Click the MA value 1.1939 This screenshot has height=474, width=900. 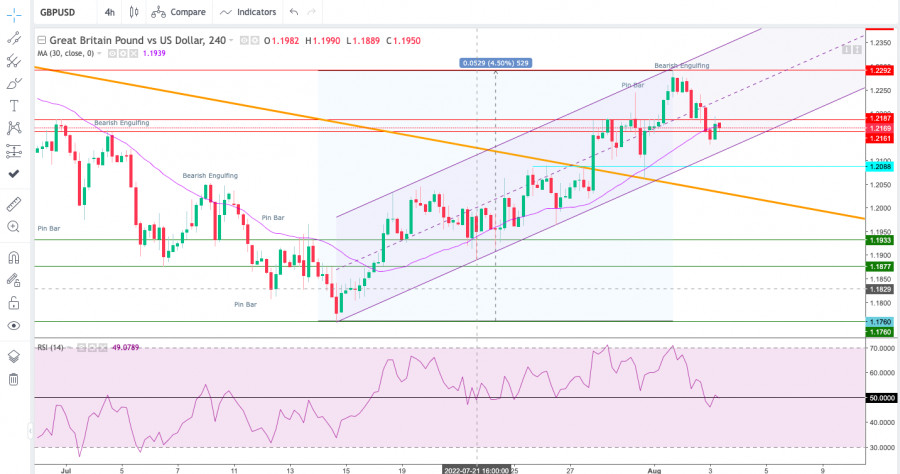154,53
